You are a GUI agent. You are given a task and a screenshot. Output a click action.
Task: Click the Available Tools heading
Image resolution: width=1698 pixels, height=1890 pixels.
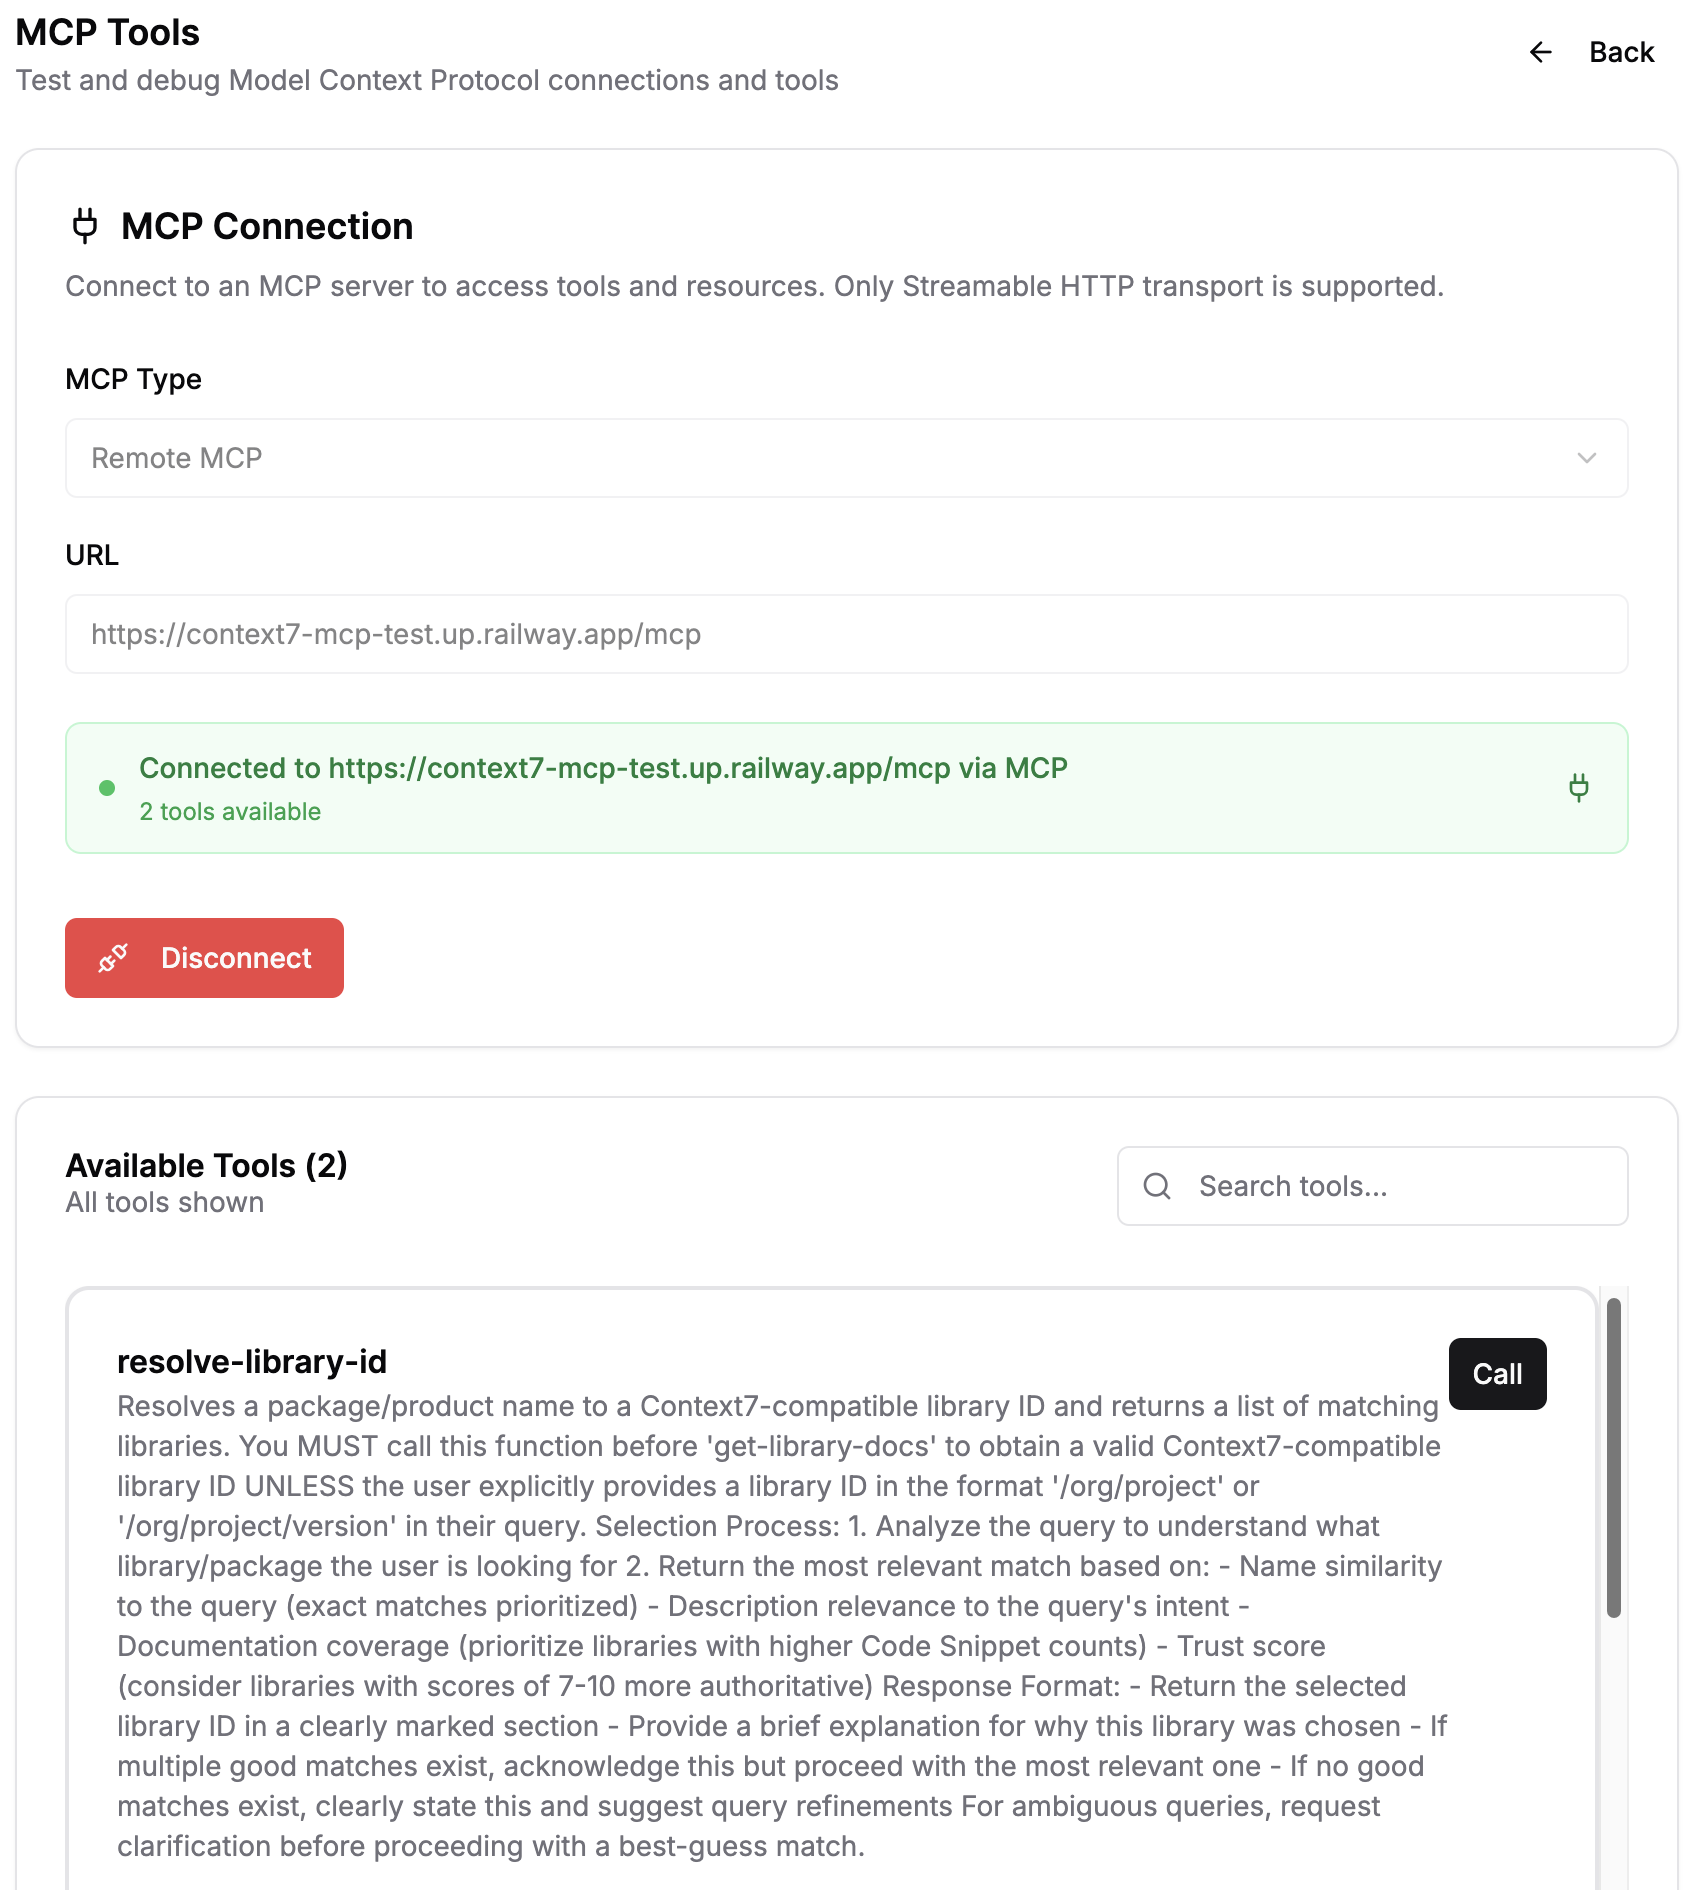(205, 1165)
